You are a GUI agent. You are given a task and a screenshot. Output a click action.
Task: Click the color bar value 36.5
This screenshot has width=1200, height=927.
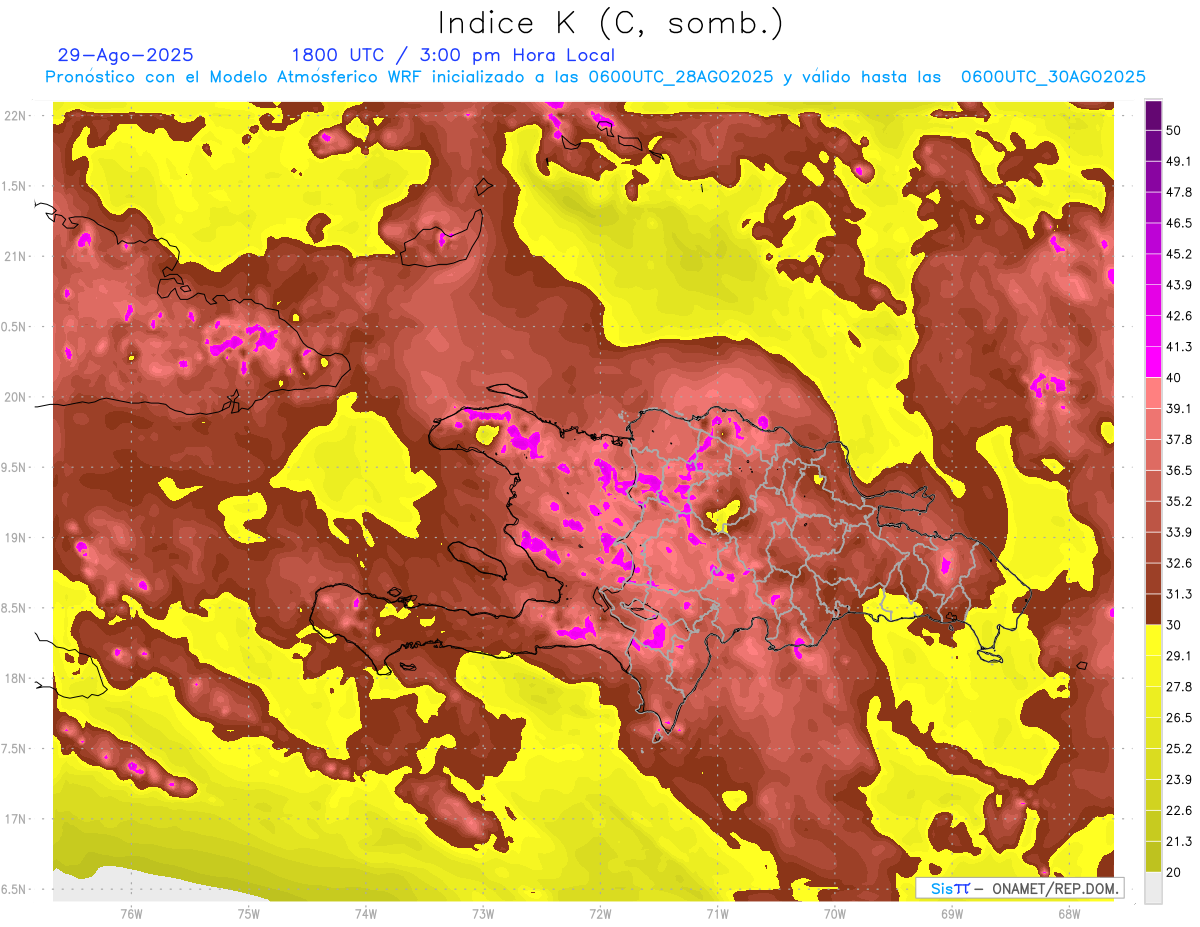click(1179, 470)
